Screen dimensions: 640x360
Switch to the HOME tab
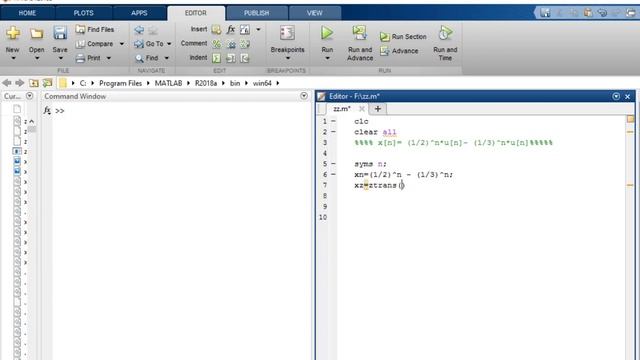[27, 13]
